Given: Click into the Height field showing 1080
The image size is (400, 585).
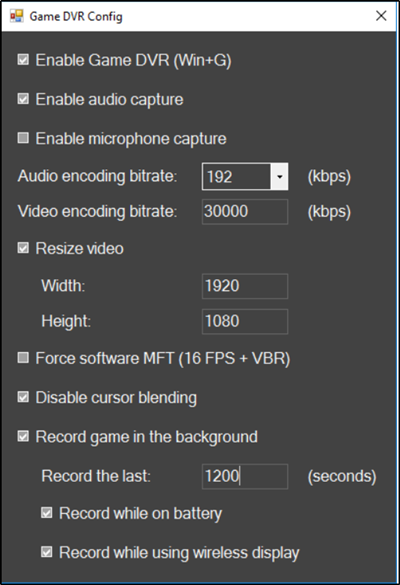Looking at the screenshot, I should 245,321.
